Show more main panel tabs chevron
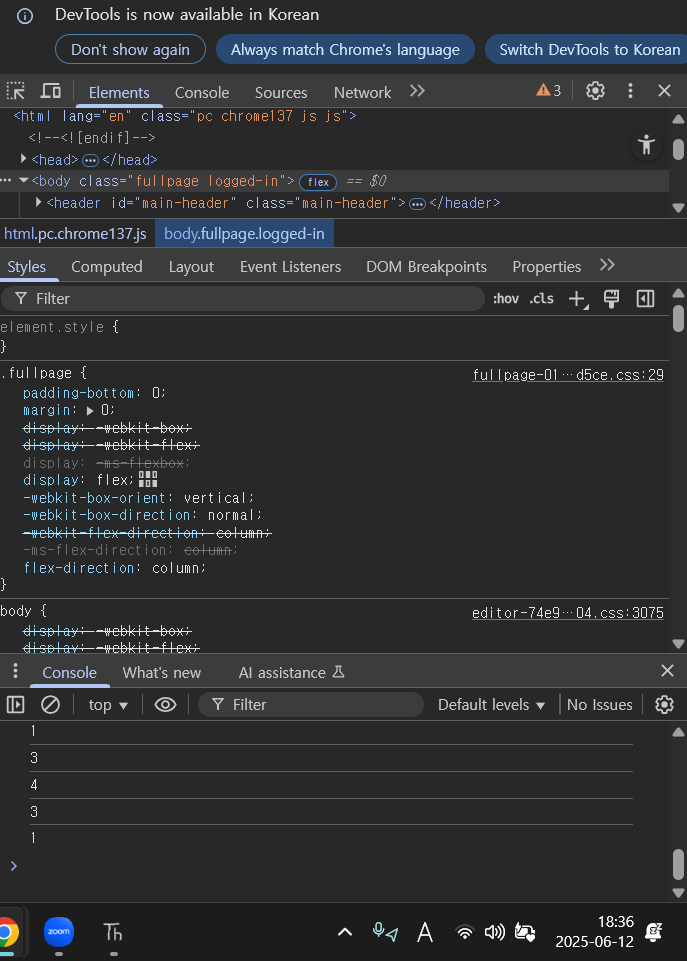This screenshot has width=687, height=961. (417, 91)
